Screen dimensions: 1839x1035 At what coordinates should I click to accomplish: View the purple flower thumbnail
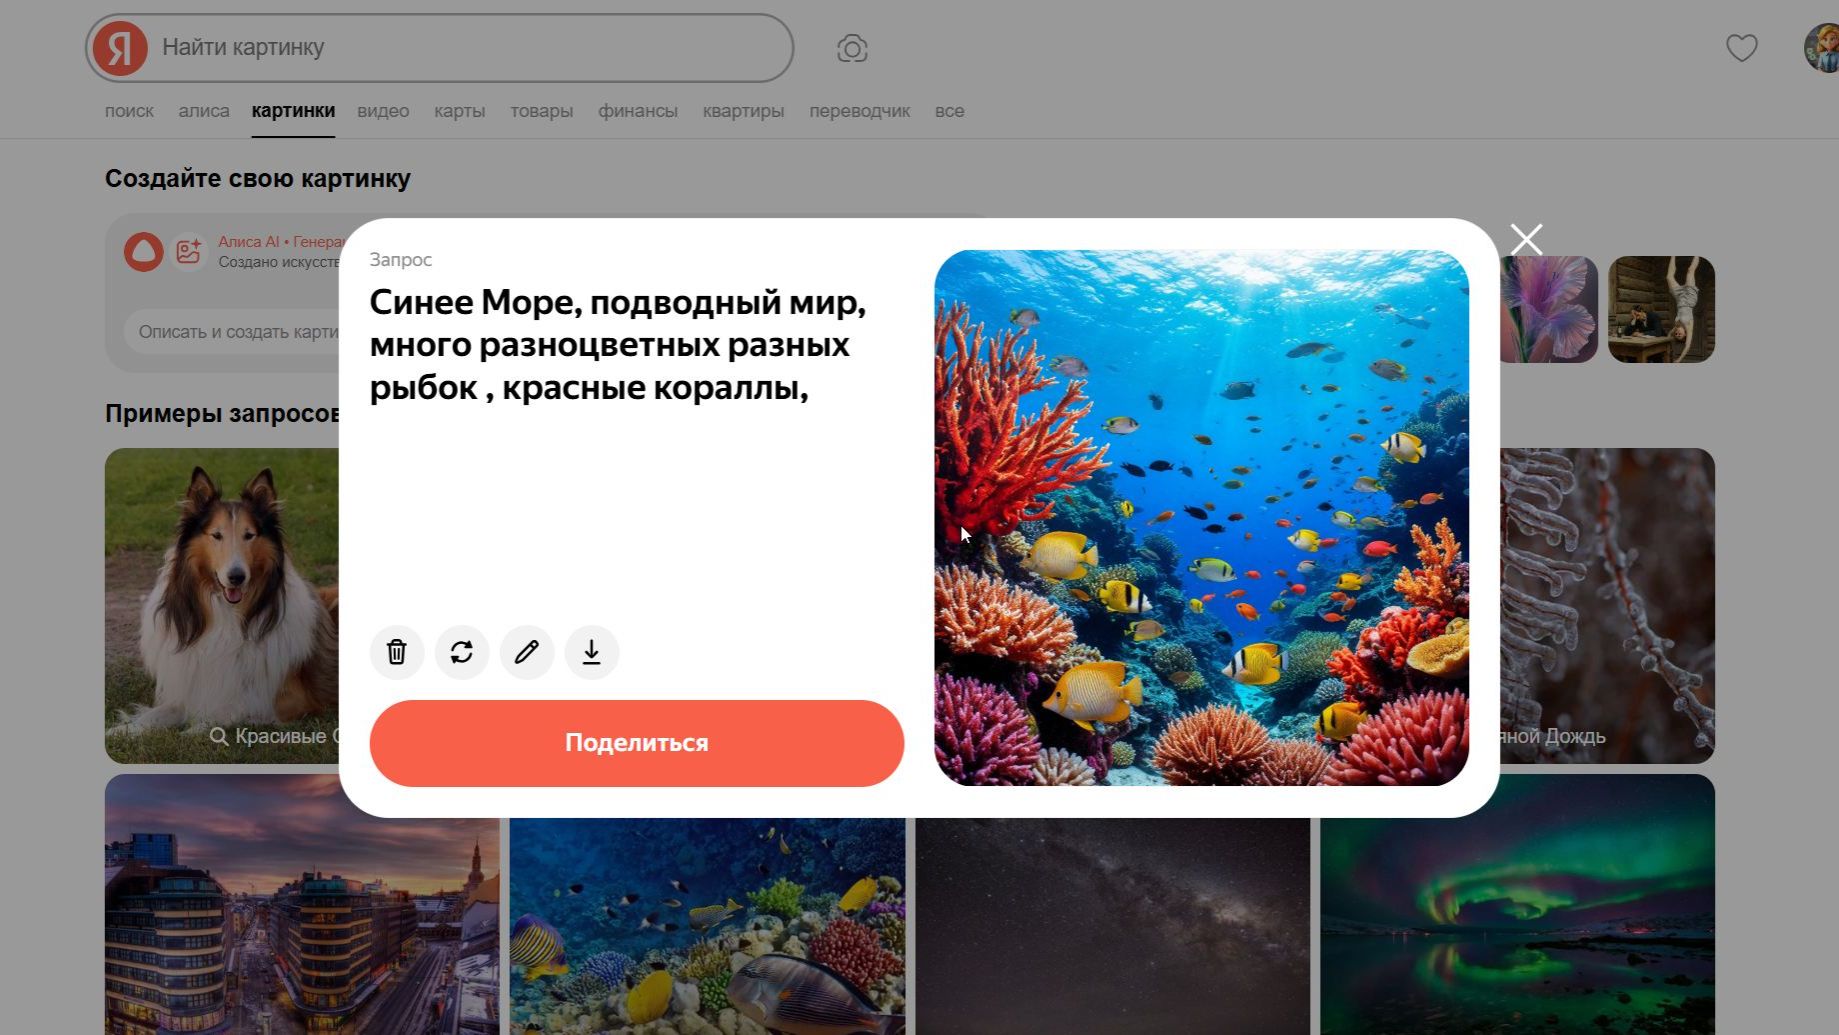[1552, 309]
